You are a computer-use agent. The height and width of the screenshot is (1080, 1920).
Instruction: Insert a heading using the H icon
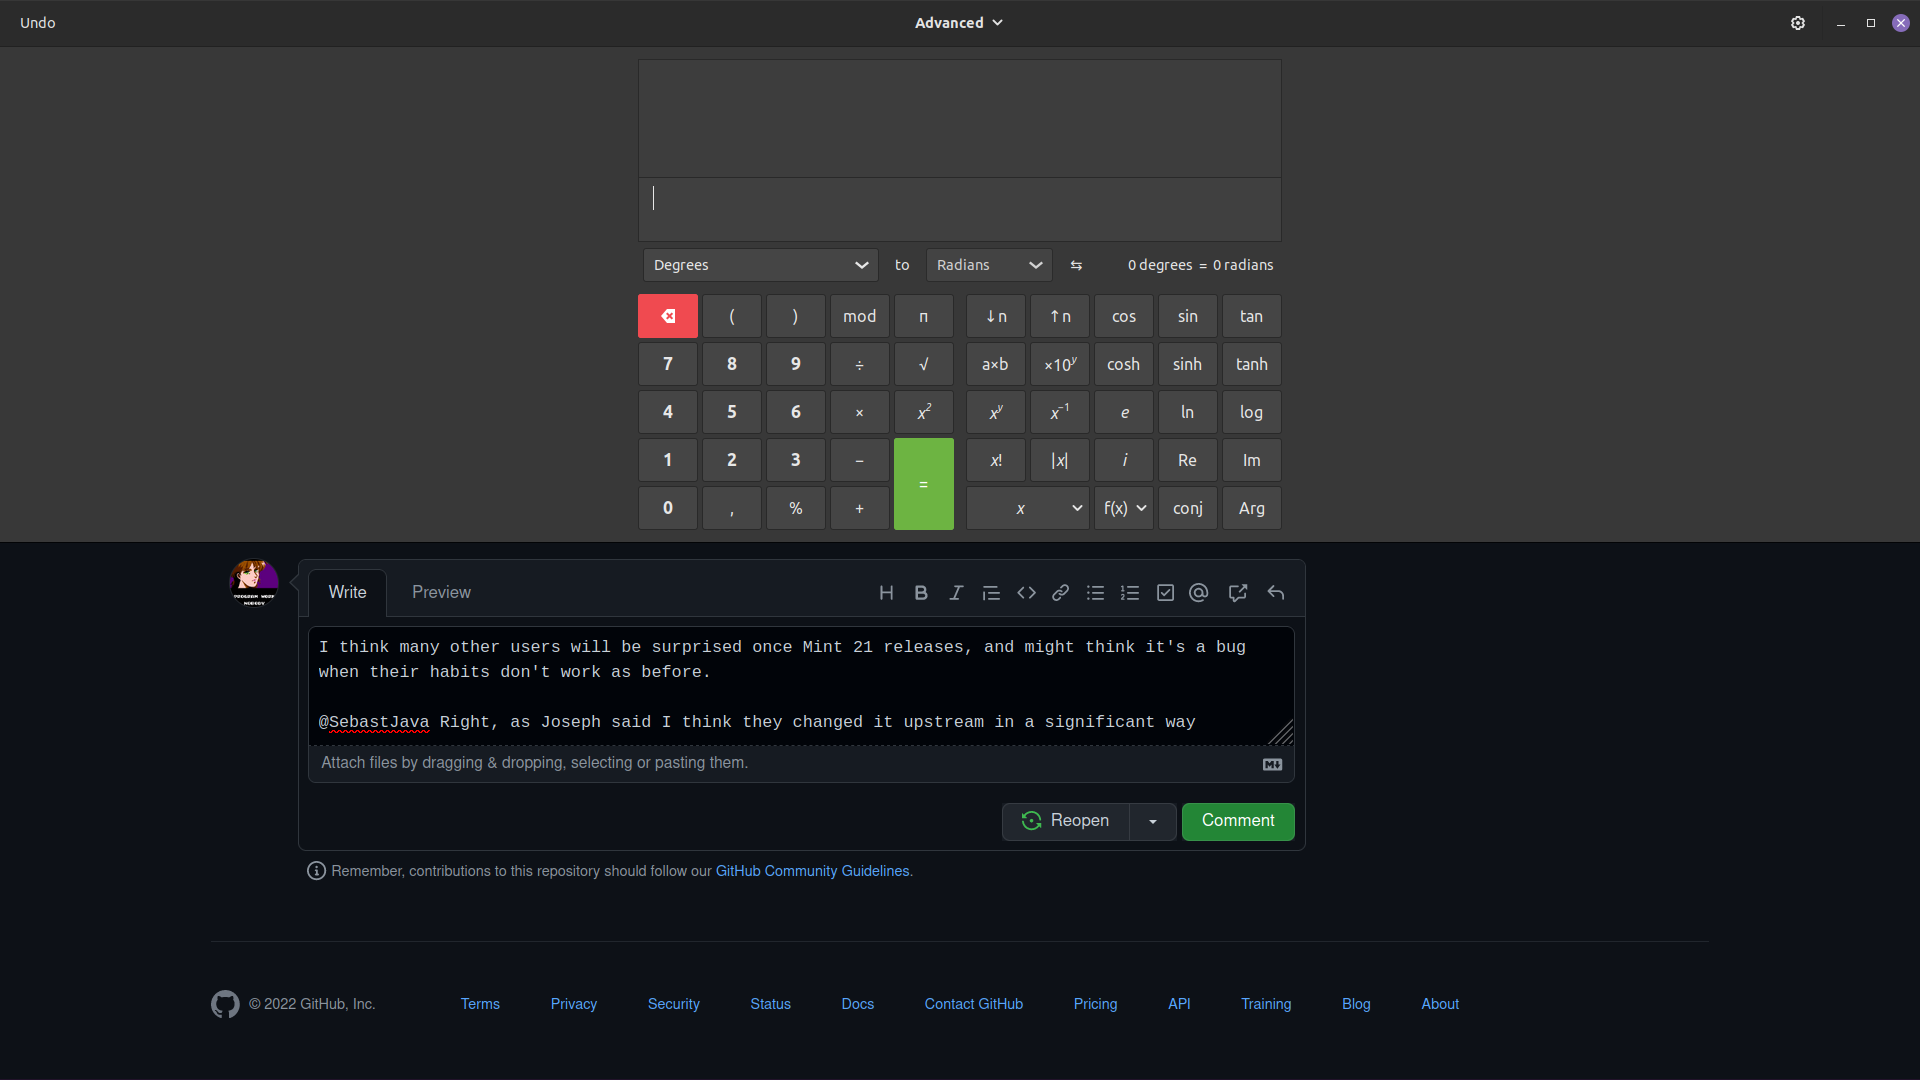point(886,592)
